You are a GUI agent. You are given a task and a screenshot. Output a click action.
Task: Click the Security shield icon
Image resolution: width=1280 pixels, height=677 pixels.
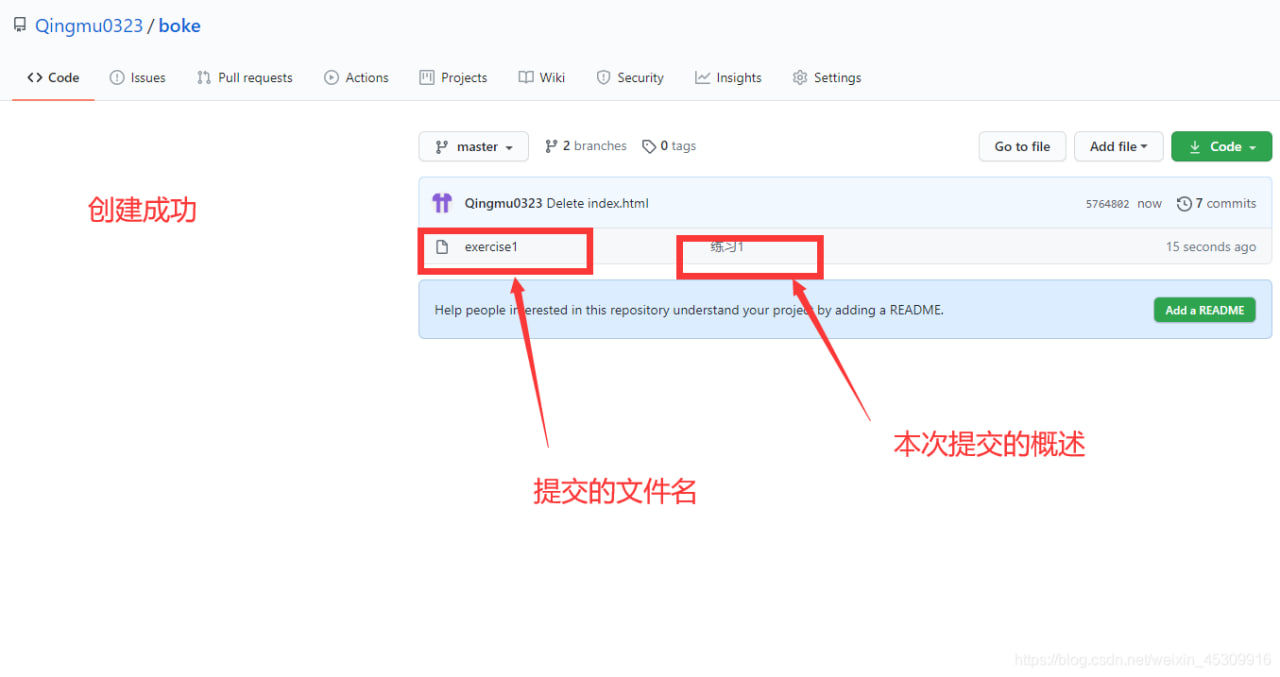(603, 77)
